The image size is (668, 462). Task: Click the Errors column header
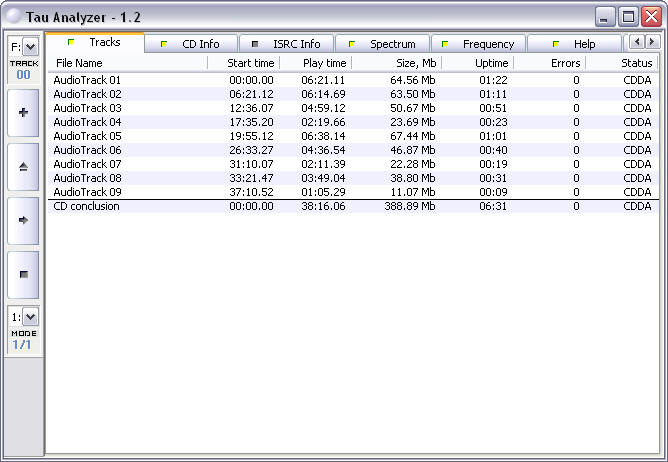click(550, 63)
